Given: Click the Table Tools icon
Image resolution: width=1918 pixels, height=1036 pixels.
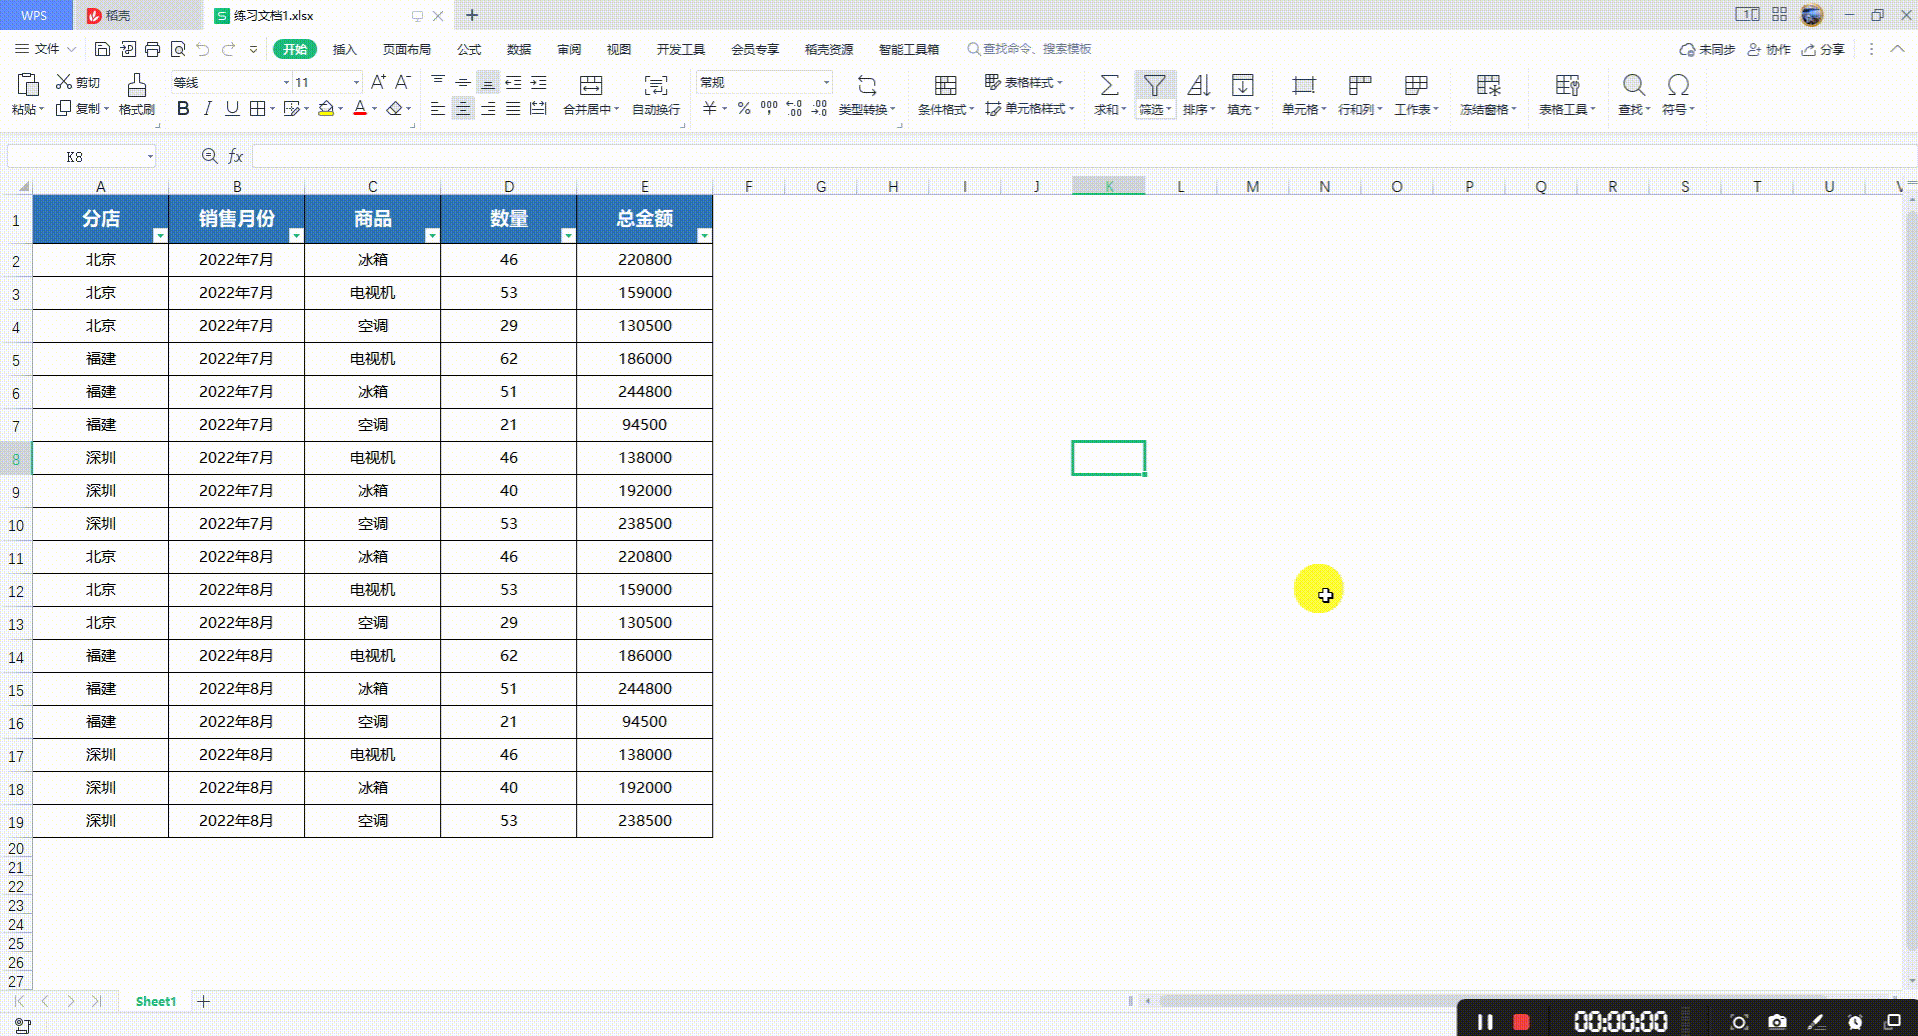Looking at the screenshot, I should pyautogui.click(x=1567, y=85).
